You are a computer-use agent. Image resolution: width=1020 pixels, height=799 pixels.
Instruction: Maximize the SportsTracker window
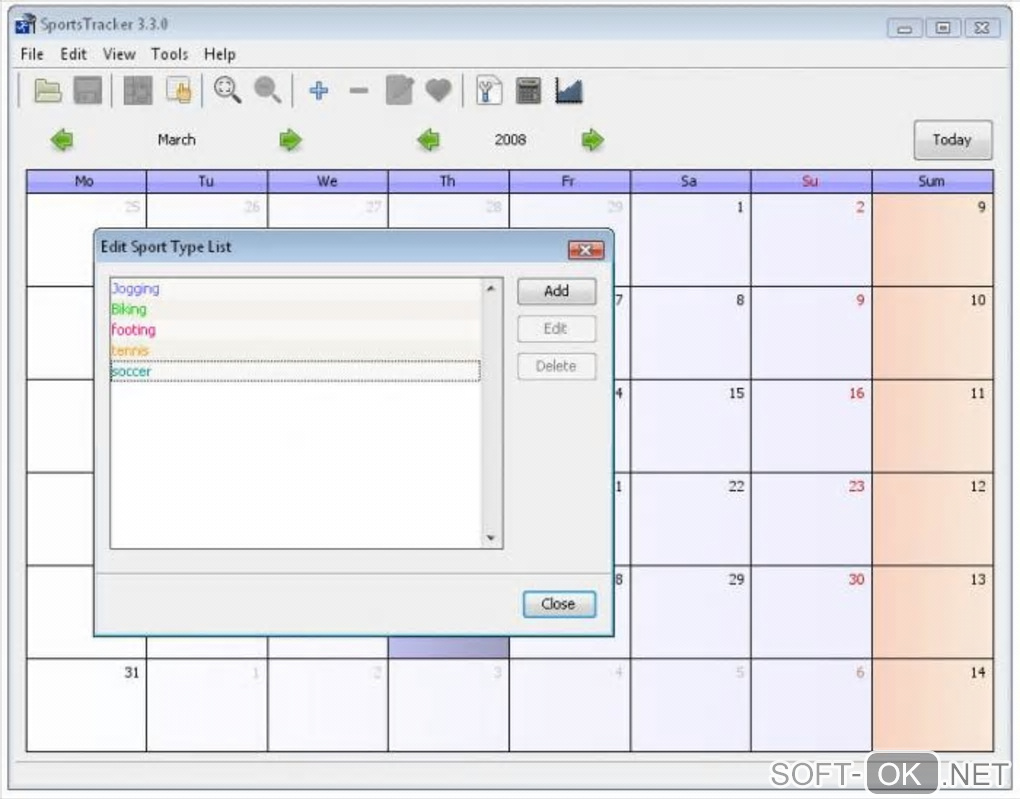click(943, 28)
